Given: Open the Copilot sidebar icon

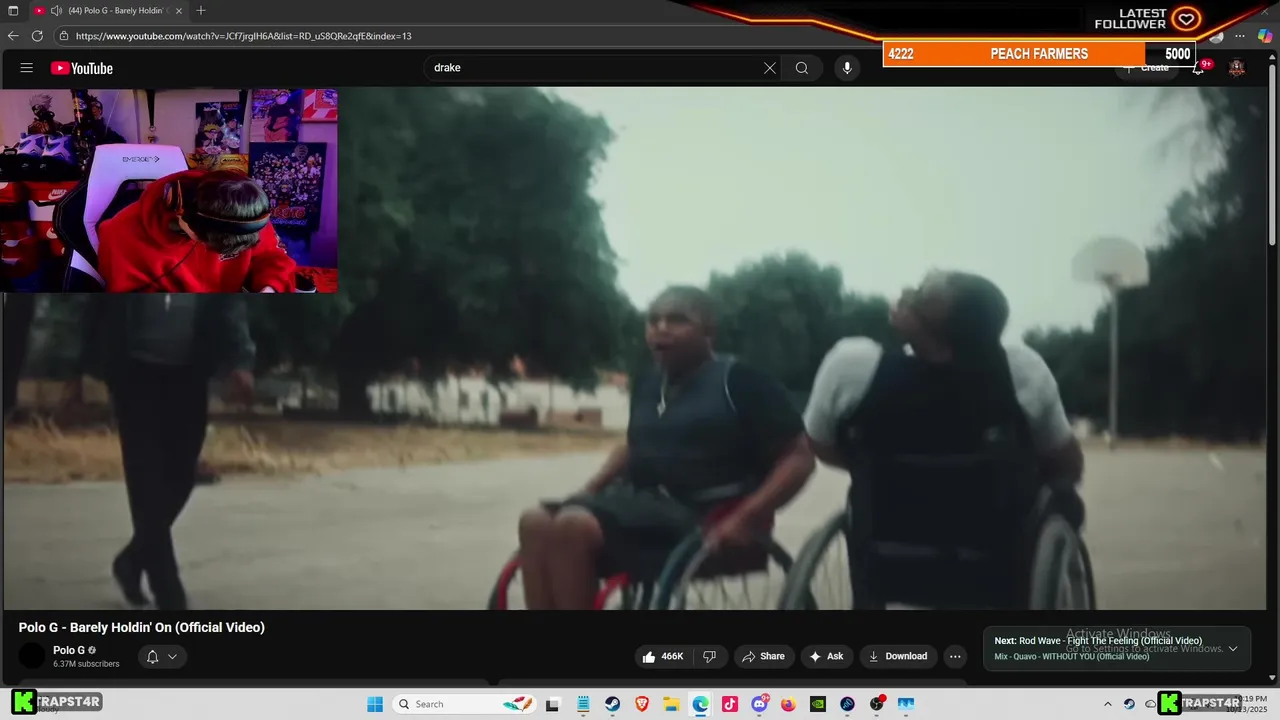Looking at the screenshot, I should [1265, 36].
